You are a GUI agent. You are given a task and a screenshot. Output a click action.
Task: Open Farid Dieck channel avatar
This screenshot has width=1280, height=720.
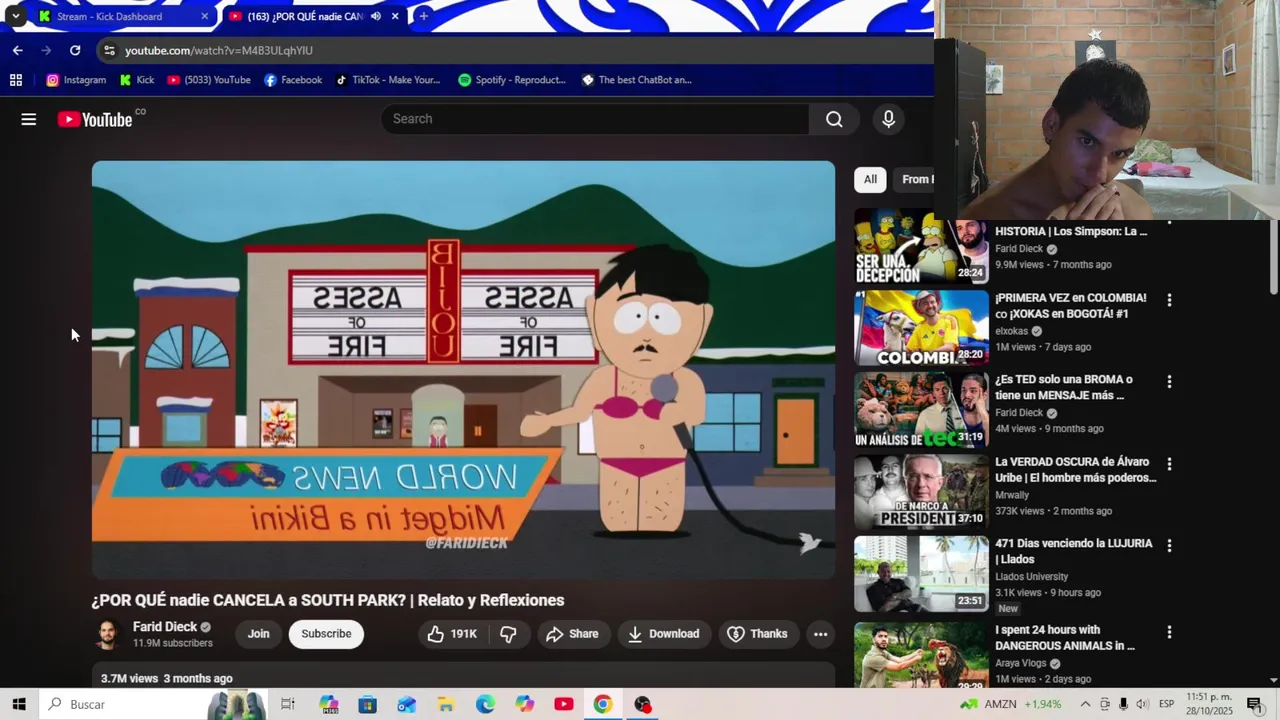point(107,634)
